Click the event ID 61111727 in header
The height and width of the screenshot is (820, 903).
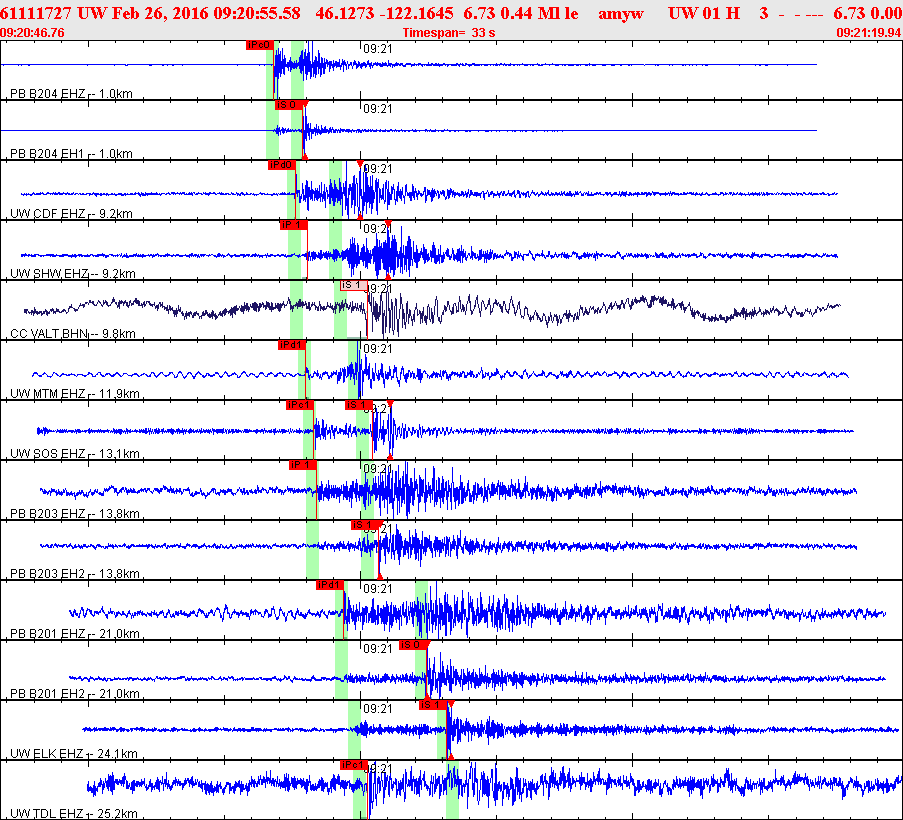point(36,12)
